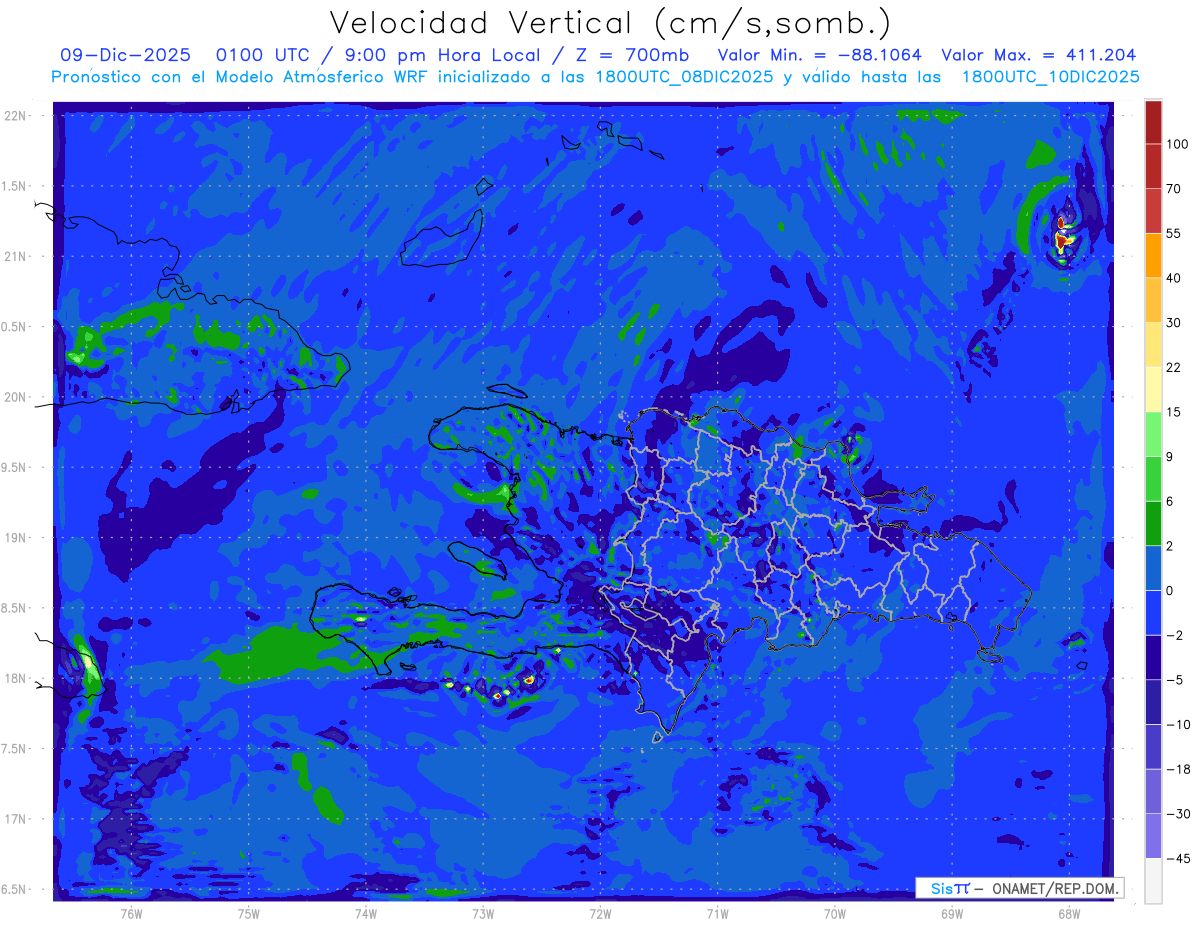
Task: Click the 'Valor Min. = -88.1064' text
Action: 820,55
